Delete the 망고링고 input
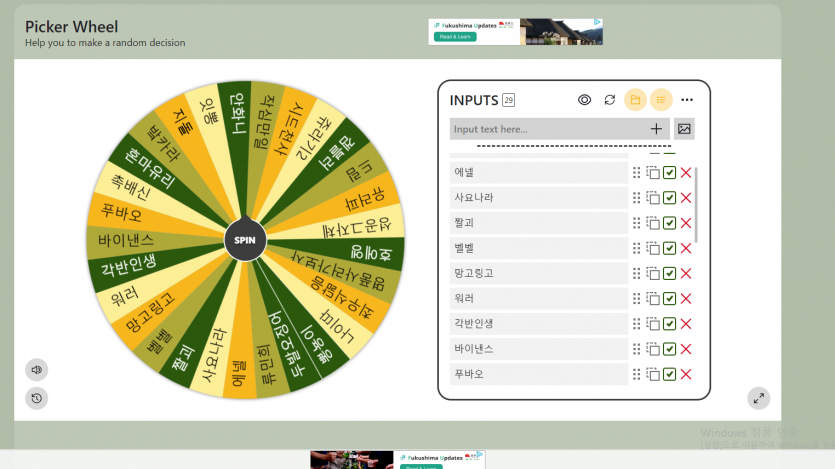 (686, 273)
